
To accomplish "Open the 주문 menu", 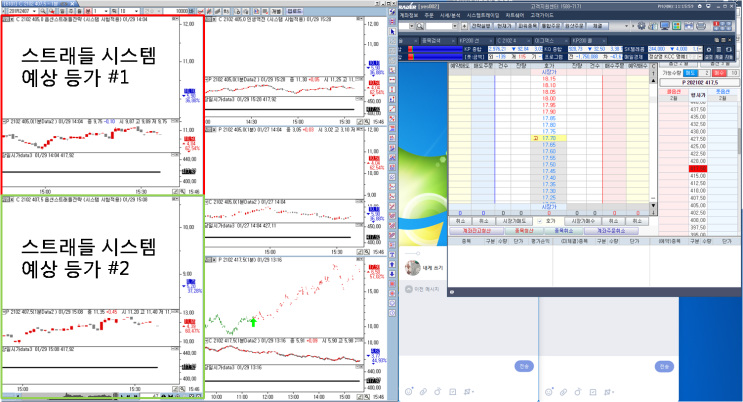I will point(429,15).
